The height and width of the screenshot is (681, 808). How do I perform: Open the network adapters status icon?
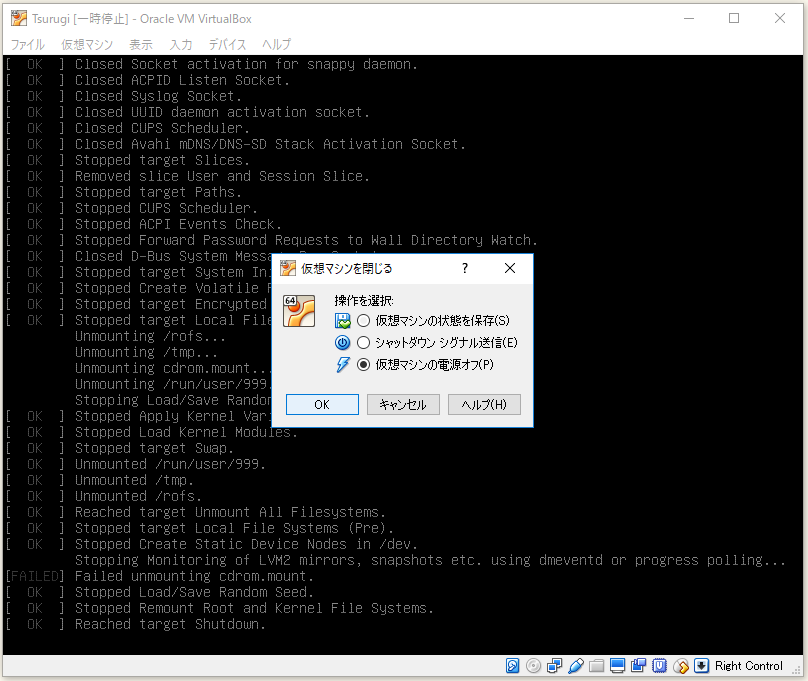[x=554, y=666]
